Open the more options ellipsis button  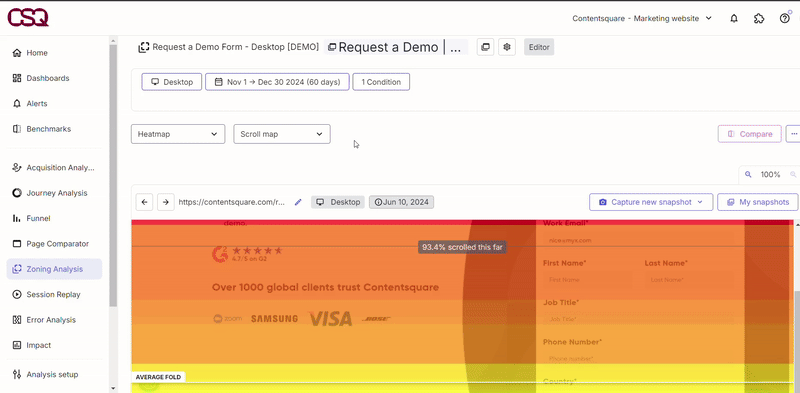click(x=793, y=134)
